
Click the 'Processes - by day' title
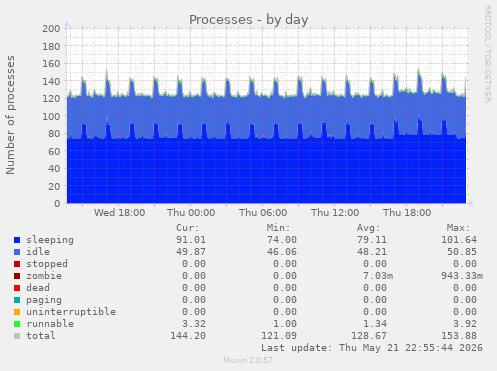pos(249,20)
